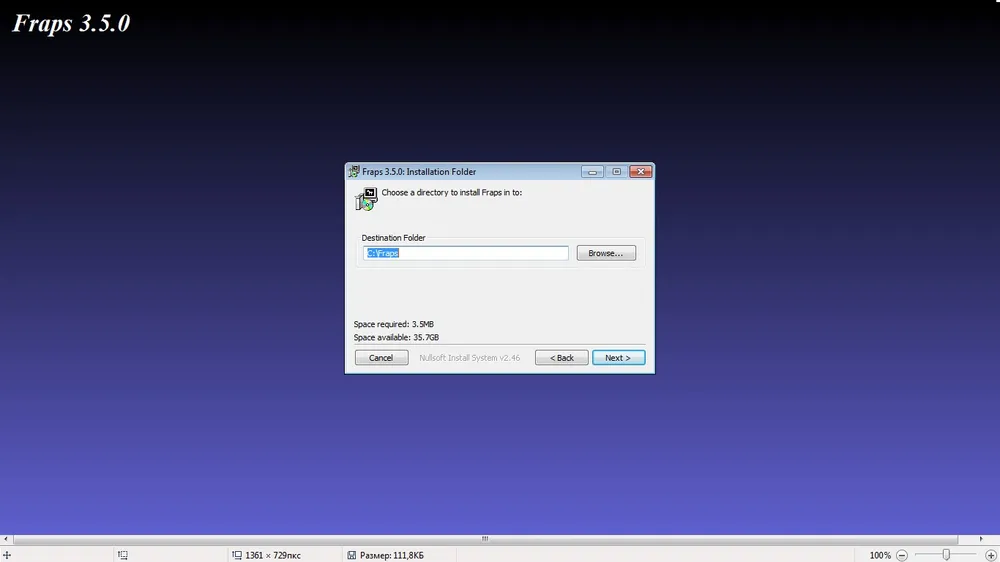Click the zoom in plus button
Viewport: 1000px width, 562px height.
click(990, 556)
